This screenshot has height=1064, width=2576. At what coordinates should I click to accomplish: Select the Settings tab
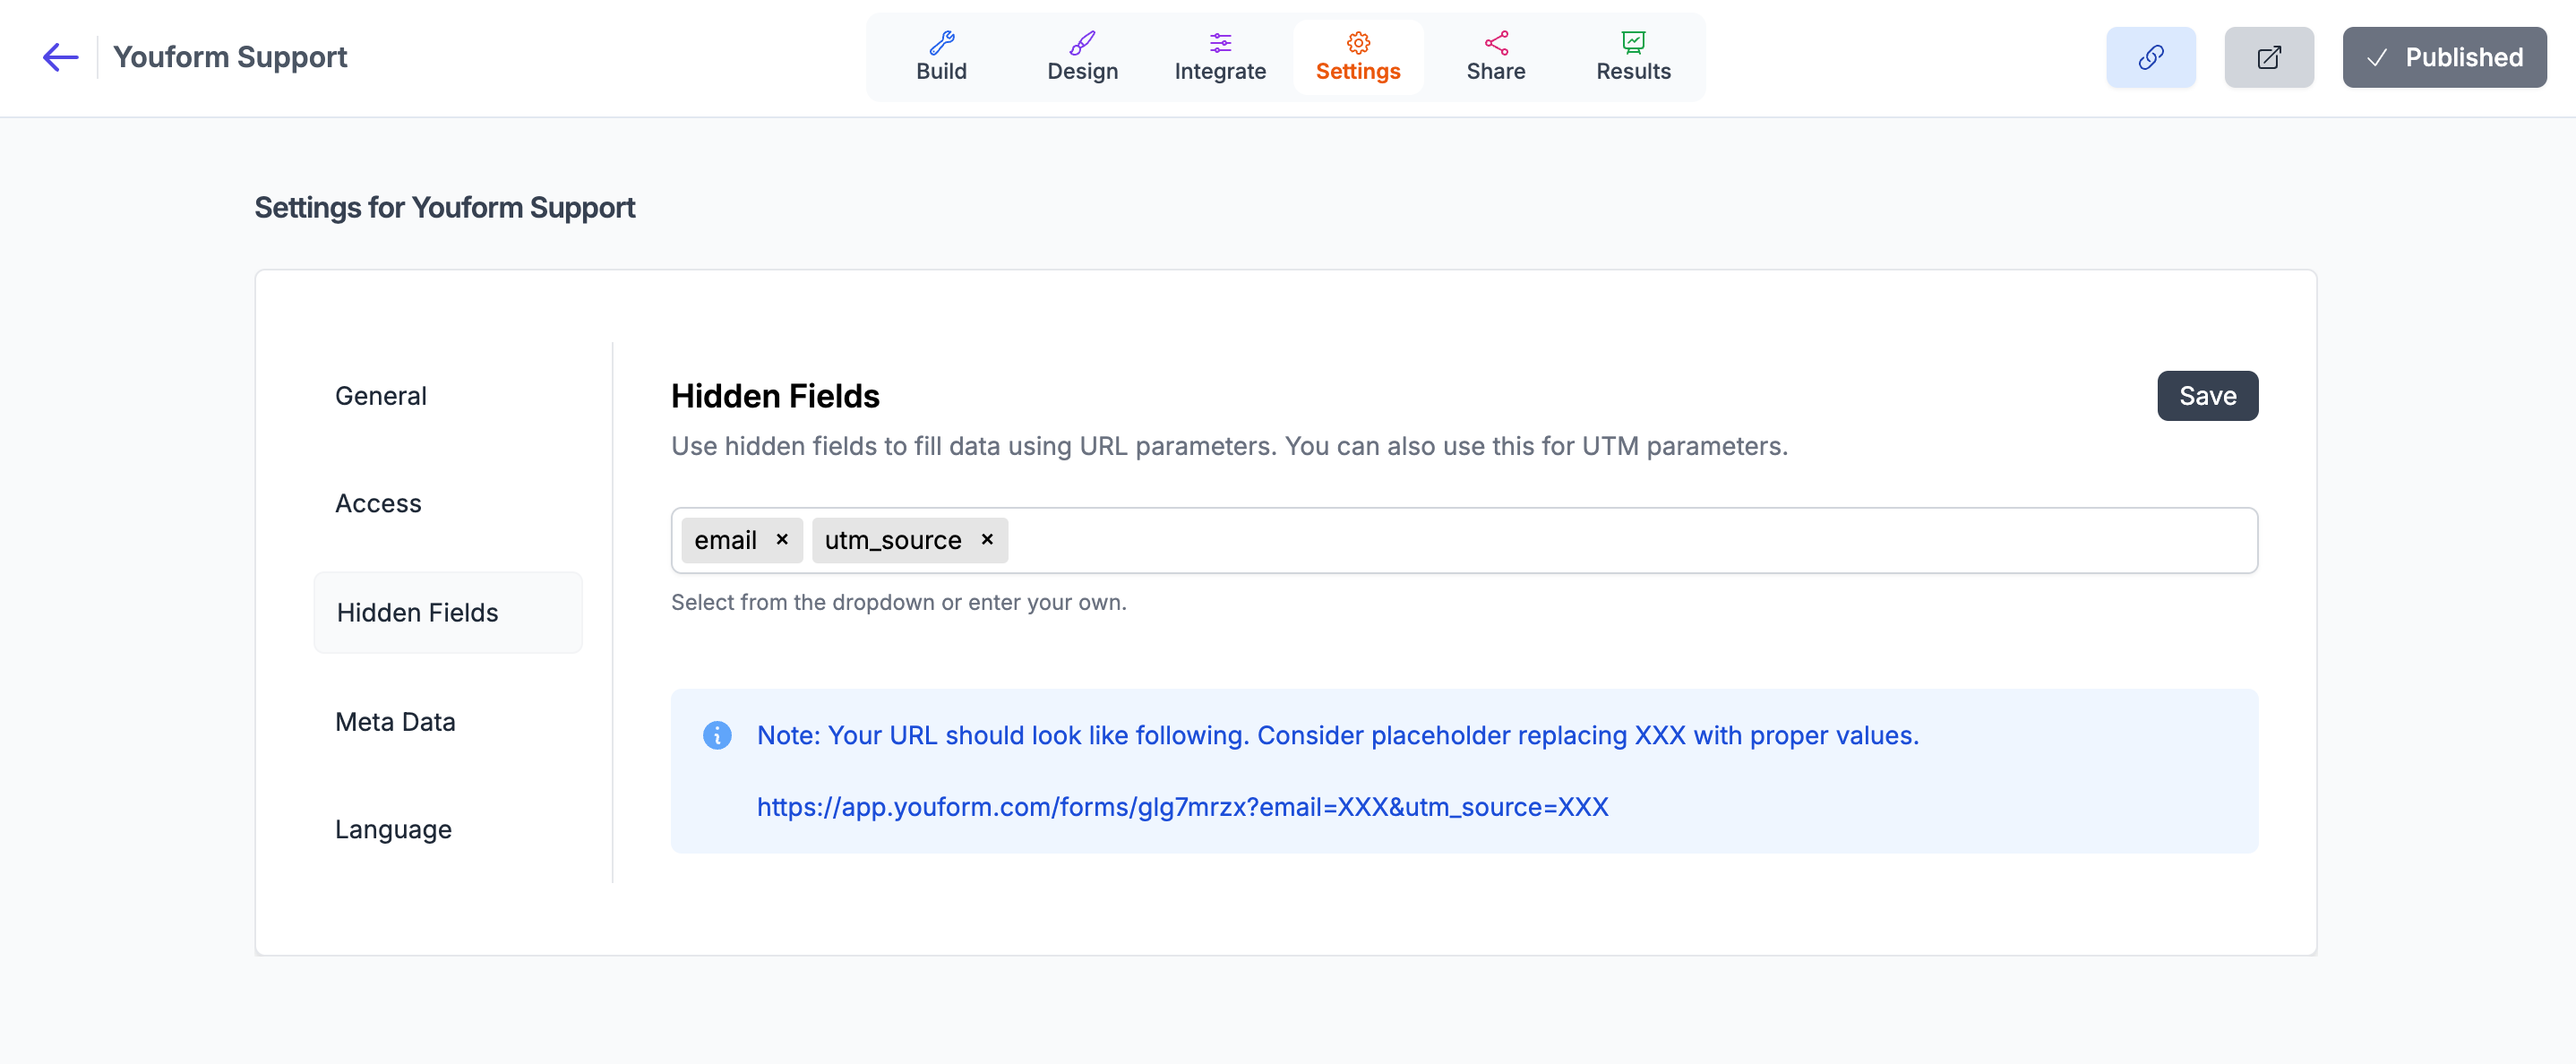point(1358,57)
